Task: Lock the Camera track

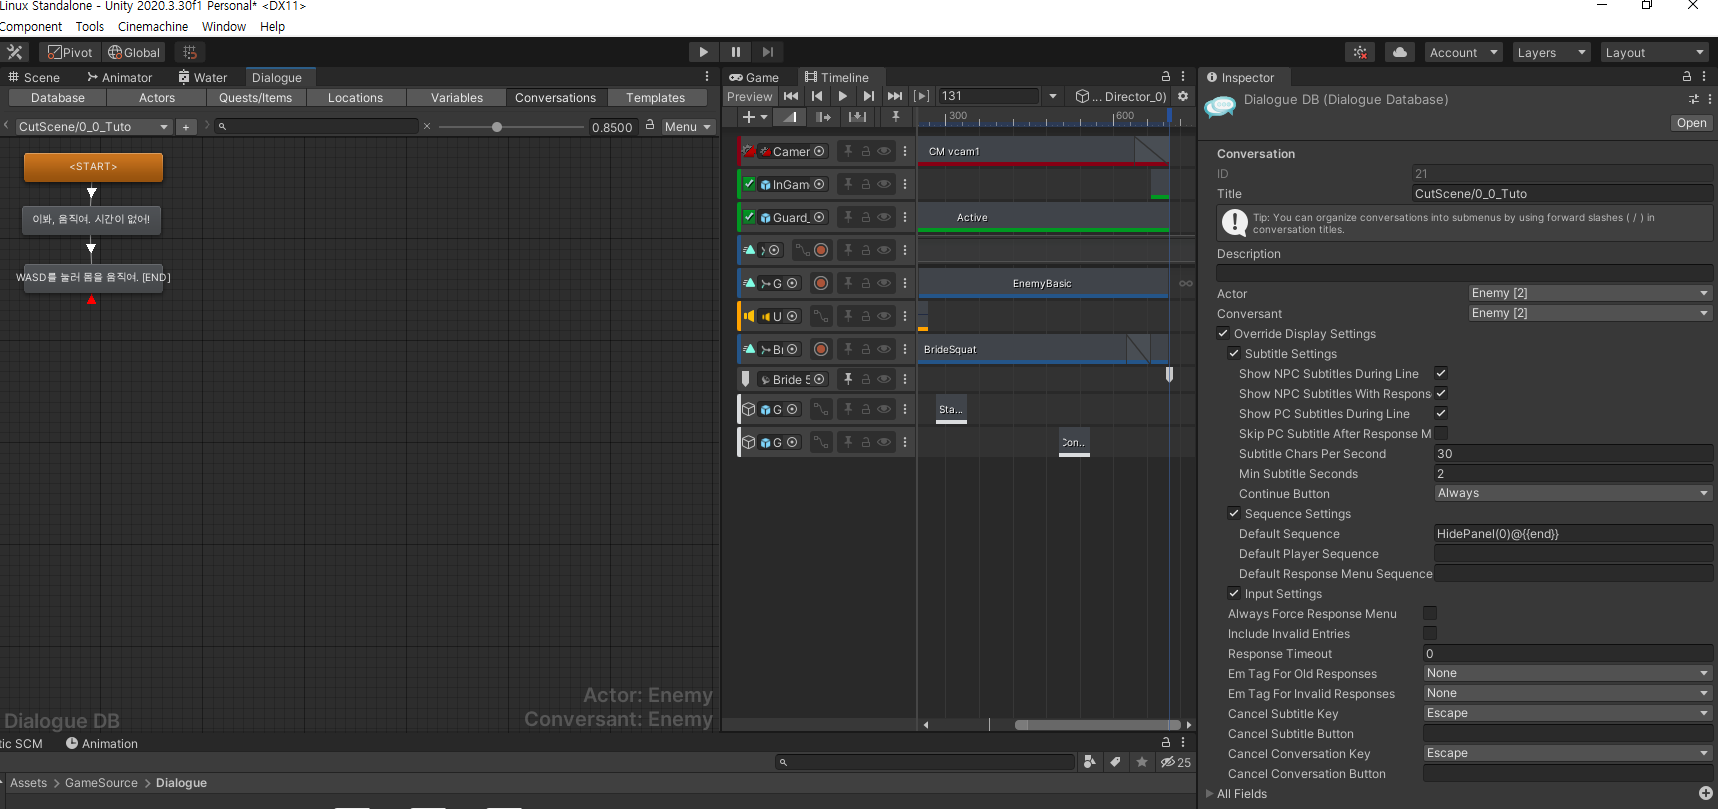Action: point(866,151)
